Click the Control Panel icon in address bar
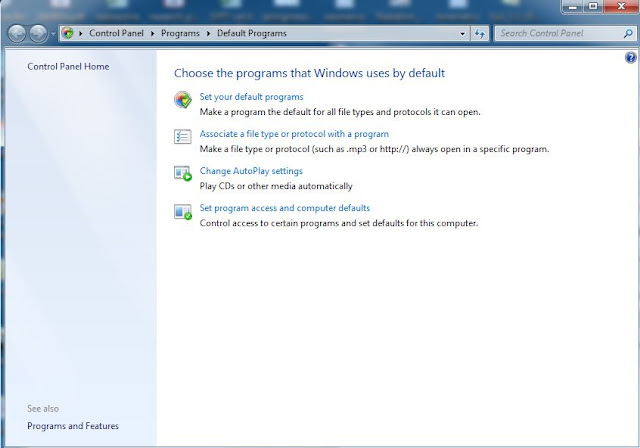This screenshot has height=448, width=640. coord(68,33)
